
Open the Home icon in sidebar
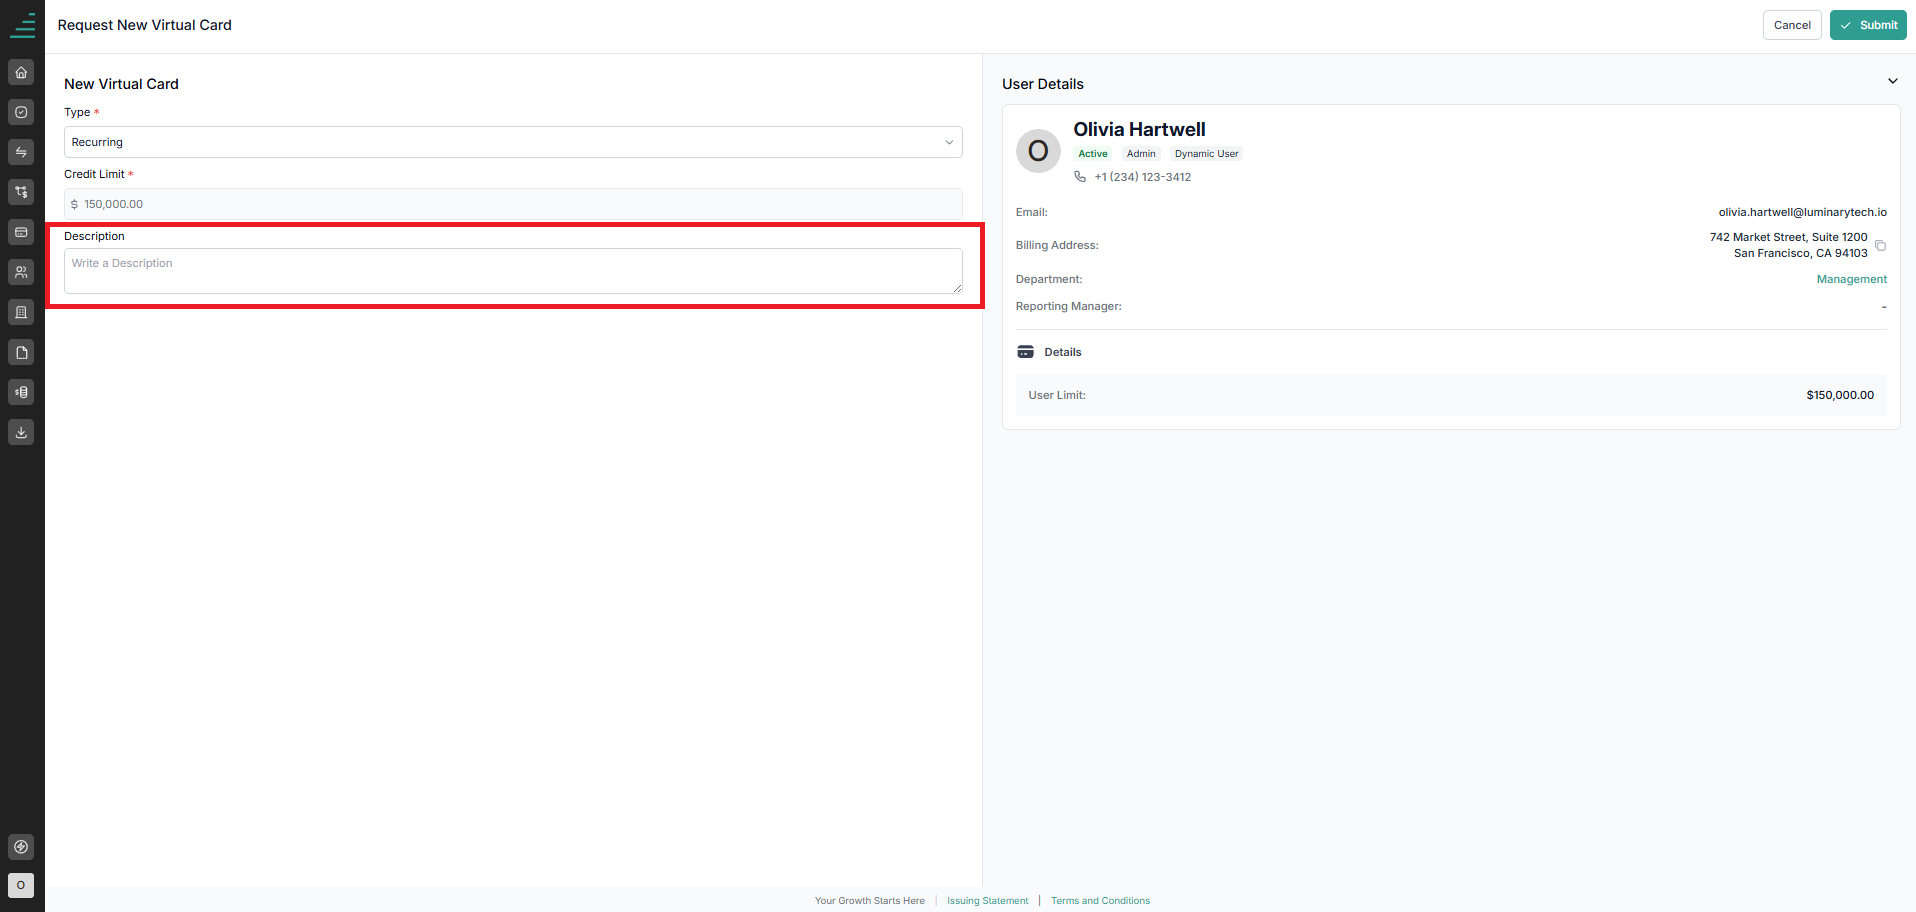tap(21, 72)
